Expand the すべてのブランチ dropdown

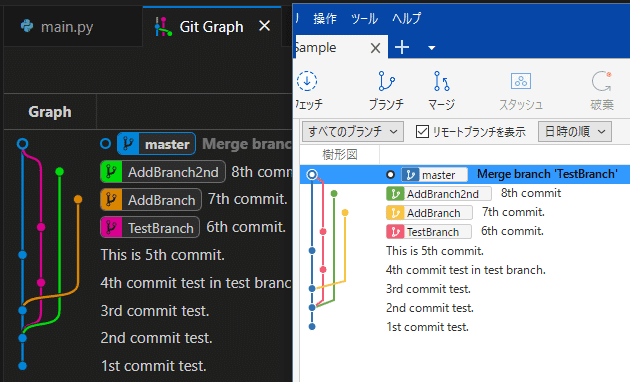tap(352, 131)
